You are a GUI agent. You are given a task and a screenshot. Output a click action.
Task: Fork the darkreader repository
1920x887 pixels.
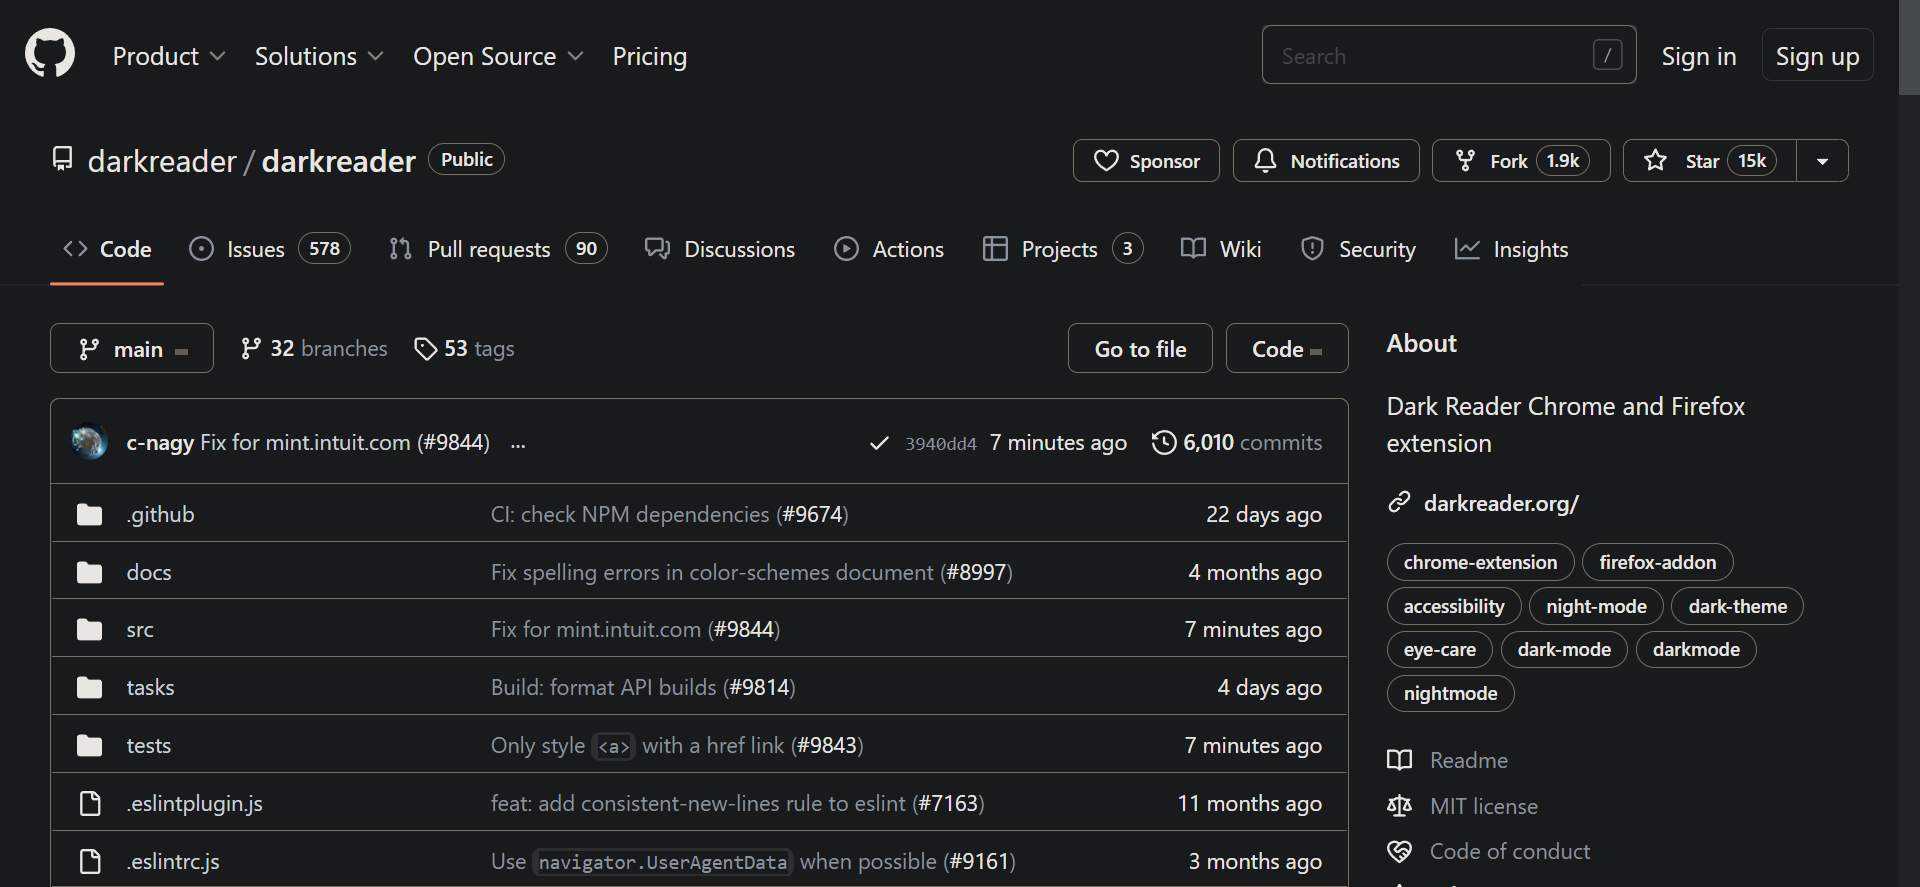tap(1521, 161)
